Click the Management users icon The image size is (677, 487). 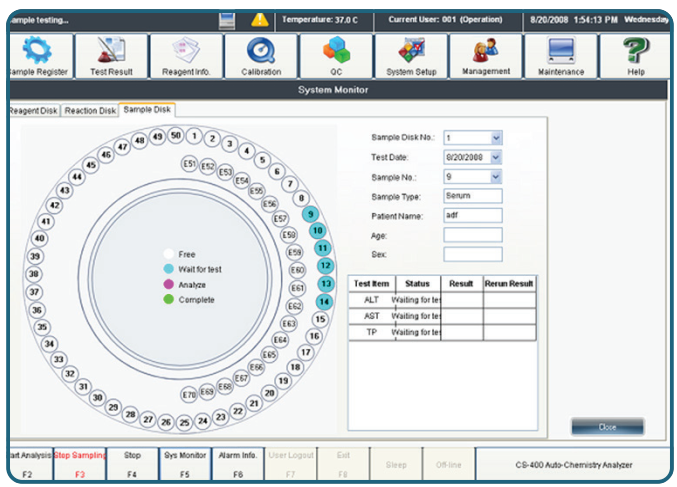click(486, 56)
